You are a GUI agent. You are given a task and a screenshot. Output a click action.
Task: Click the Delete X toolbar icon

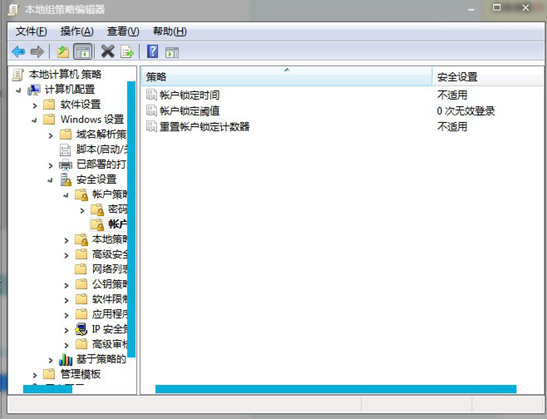tap(108, 52)
